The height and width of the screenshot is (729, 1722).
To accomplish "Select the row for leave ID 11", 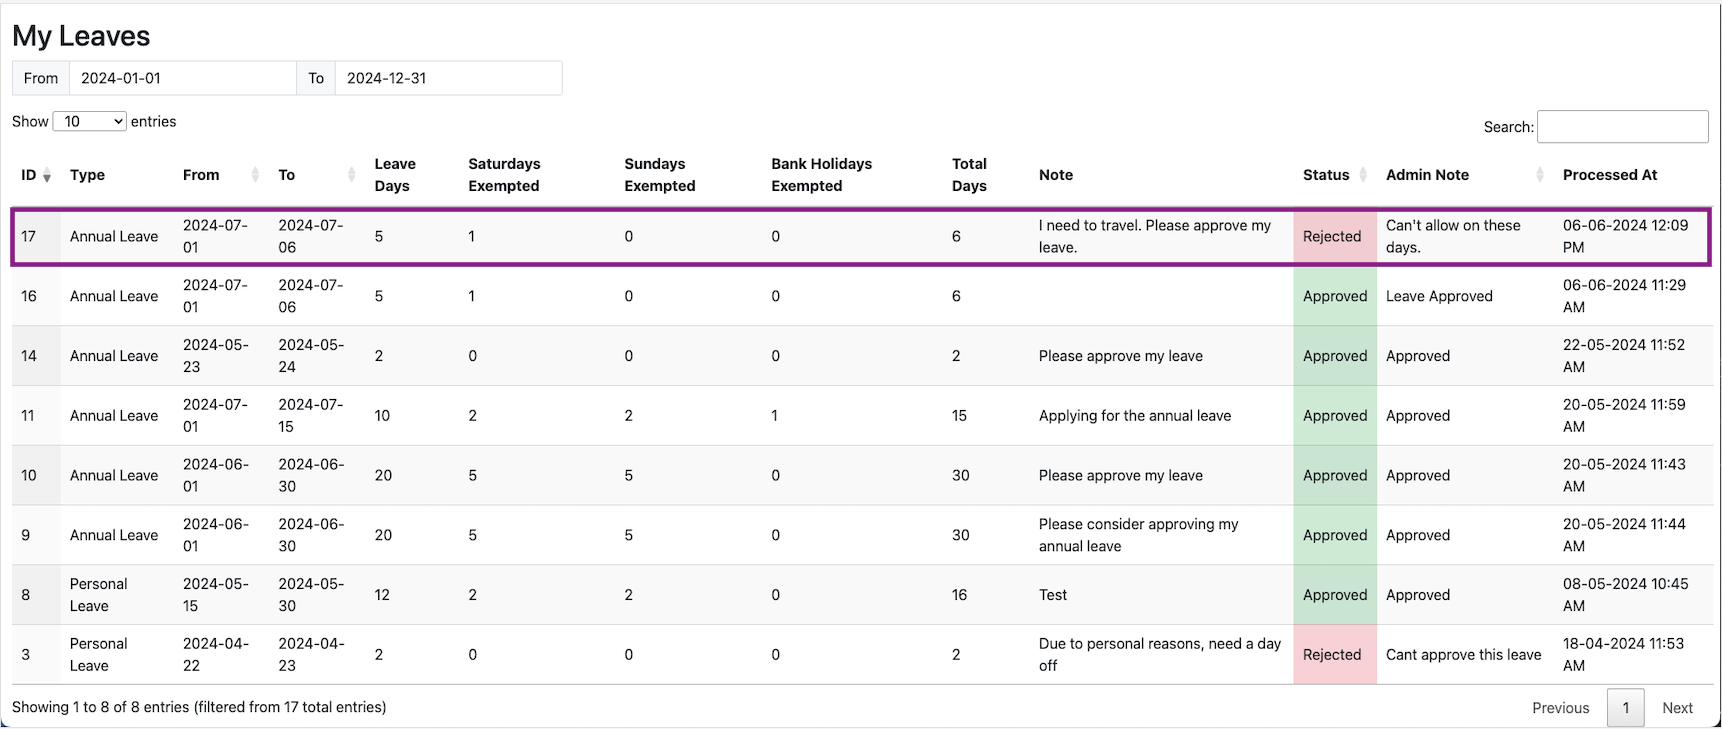I will [28, 416].
